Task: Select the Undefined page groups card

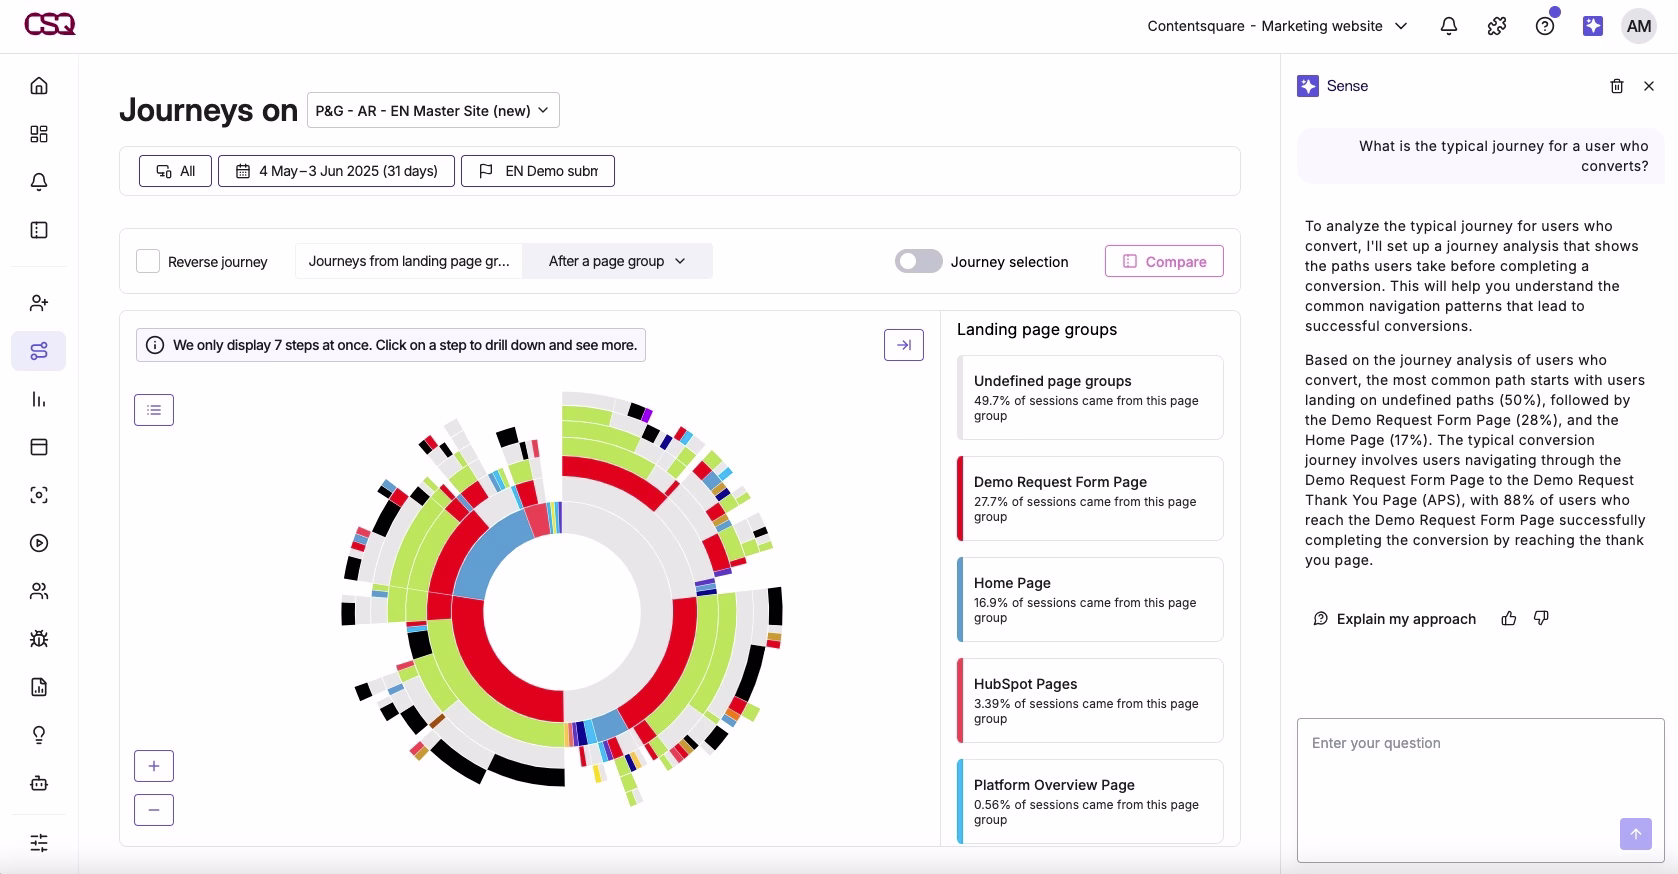Action: pyautogui.click(x=1090, y=398)
